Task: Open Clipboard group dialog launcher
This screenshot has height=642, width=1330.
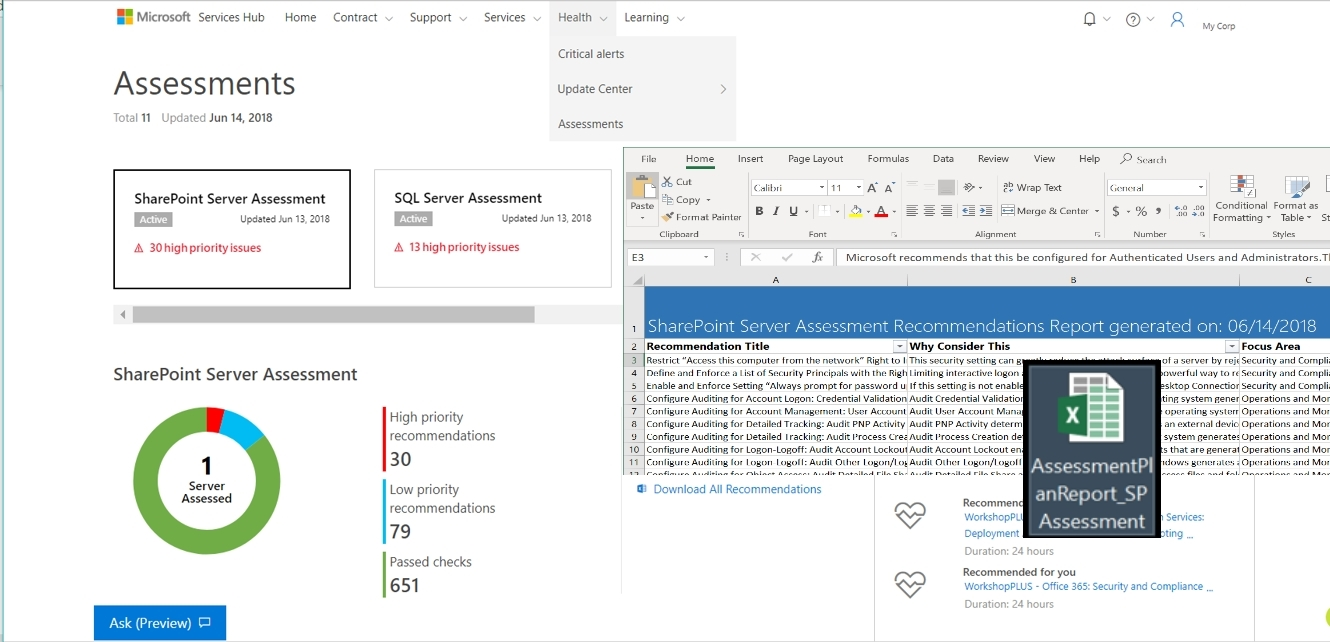Action: 741,234
